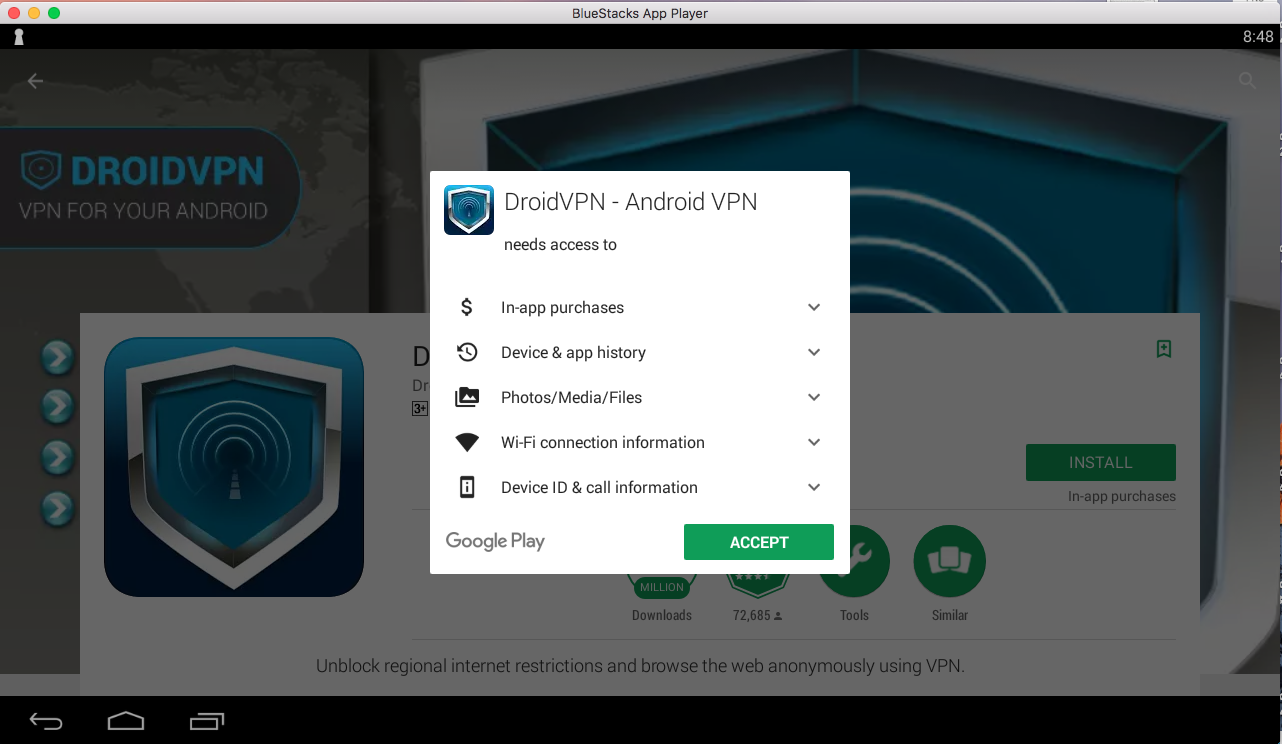1282x744 pixels.
Task: Tap the Android recent apps button
Action: tap(206, 720)
